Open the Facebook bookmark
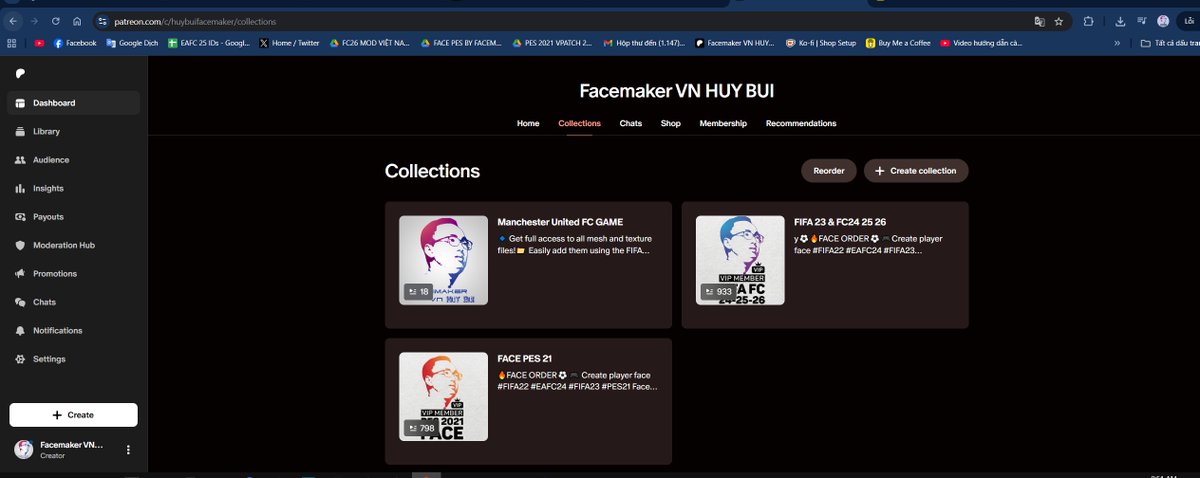 click(x=75, y=43)
